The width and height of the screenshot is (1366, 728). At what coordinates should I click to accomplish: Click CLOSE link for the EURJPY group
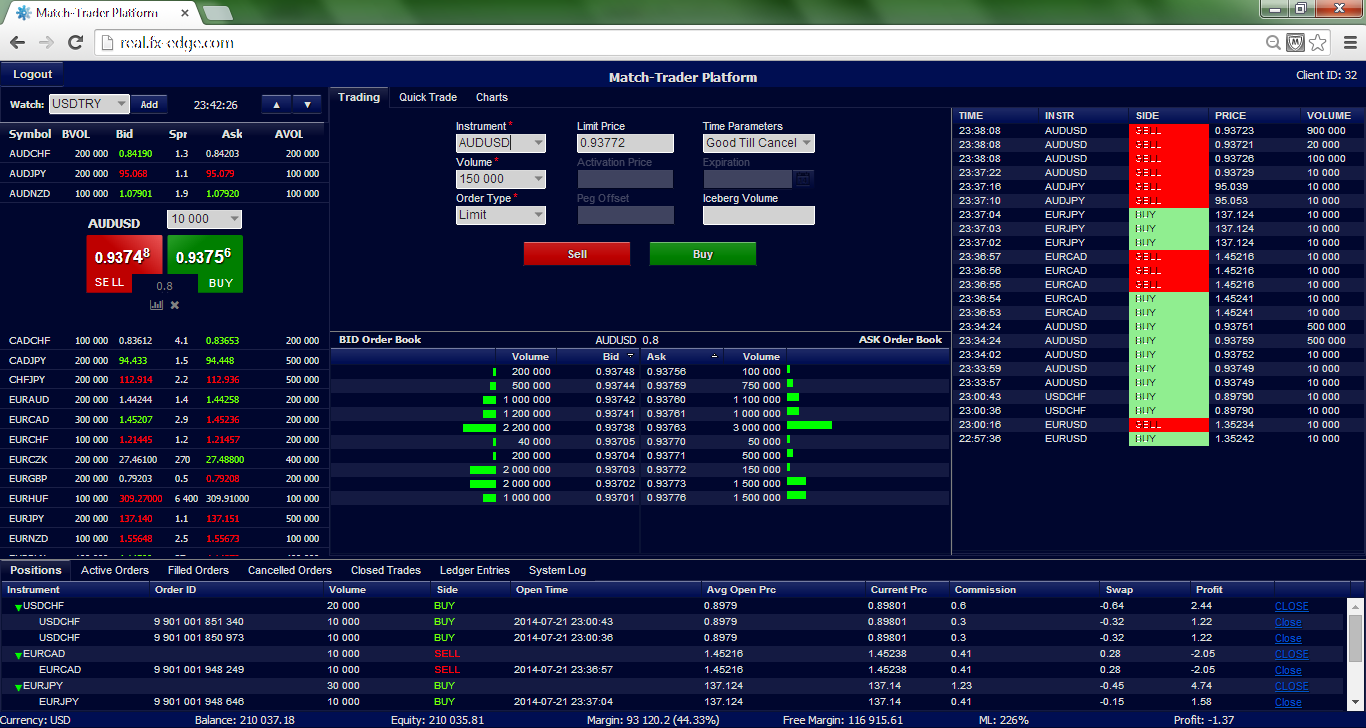(x=1291, y=686)
